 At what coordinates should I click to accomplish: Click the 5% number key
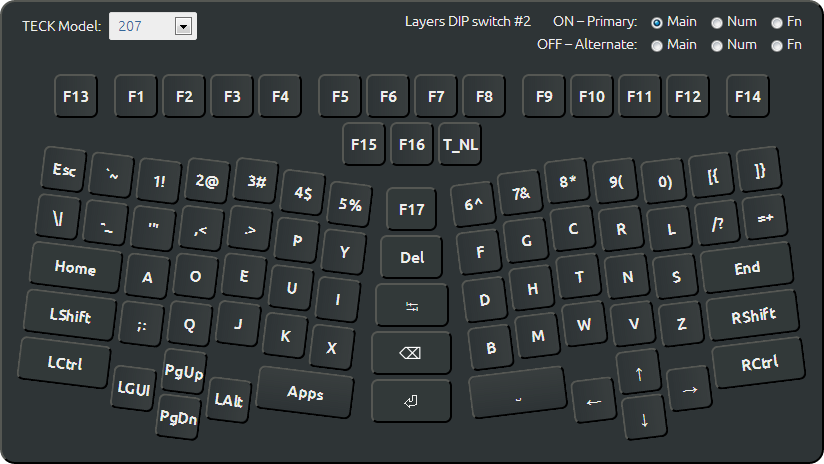[x=350, y=204]
